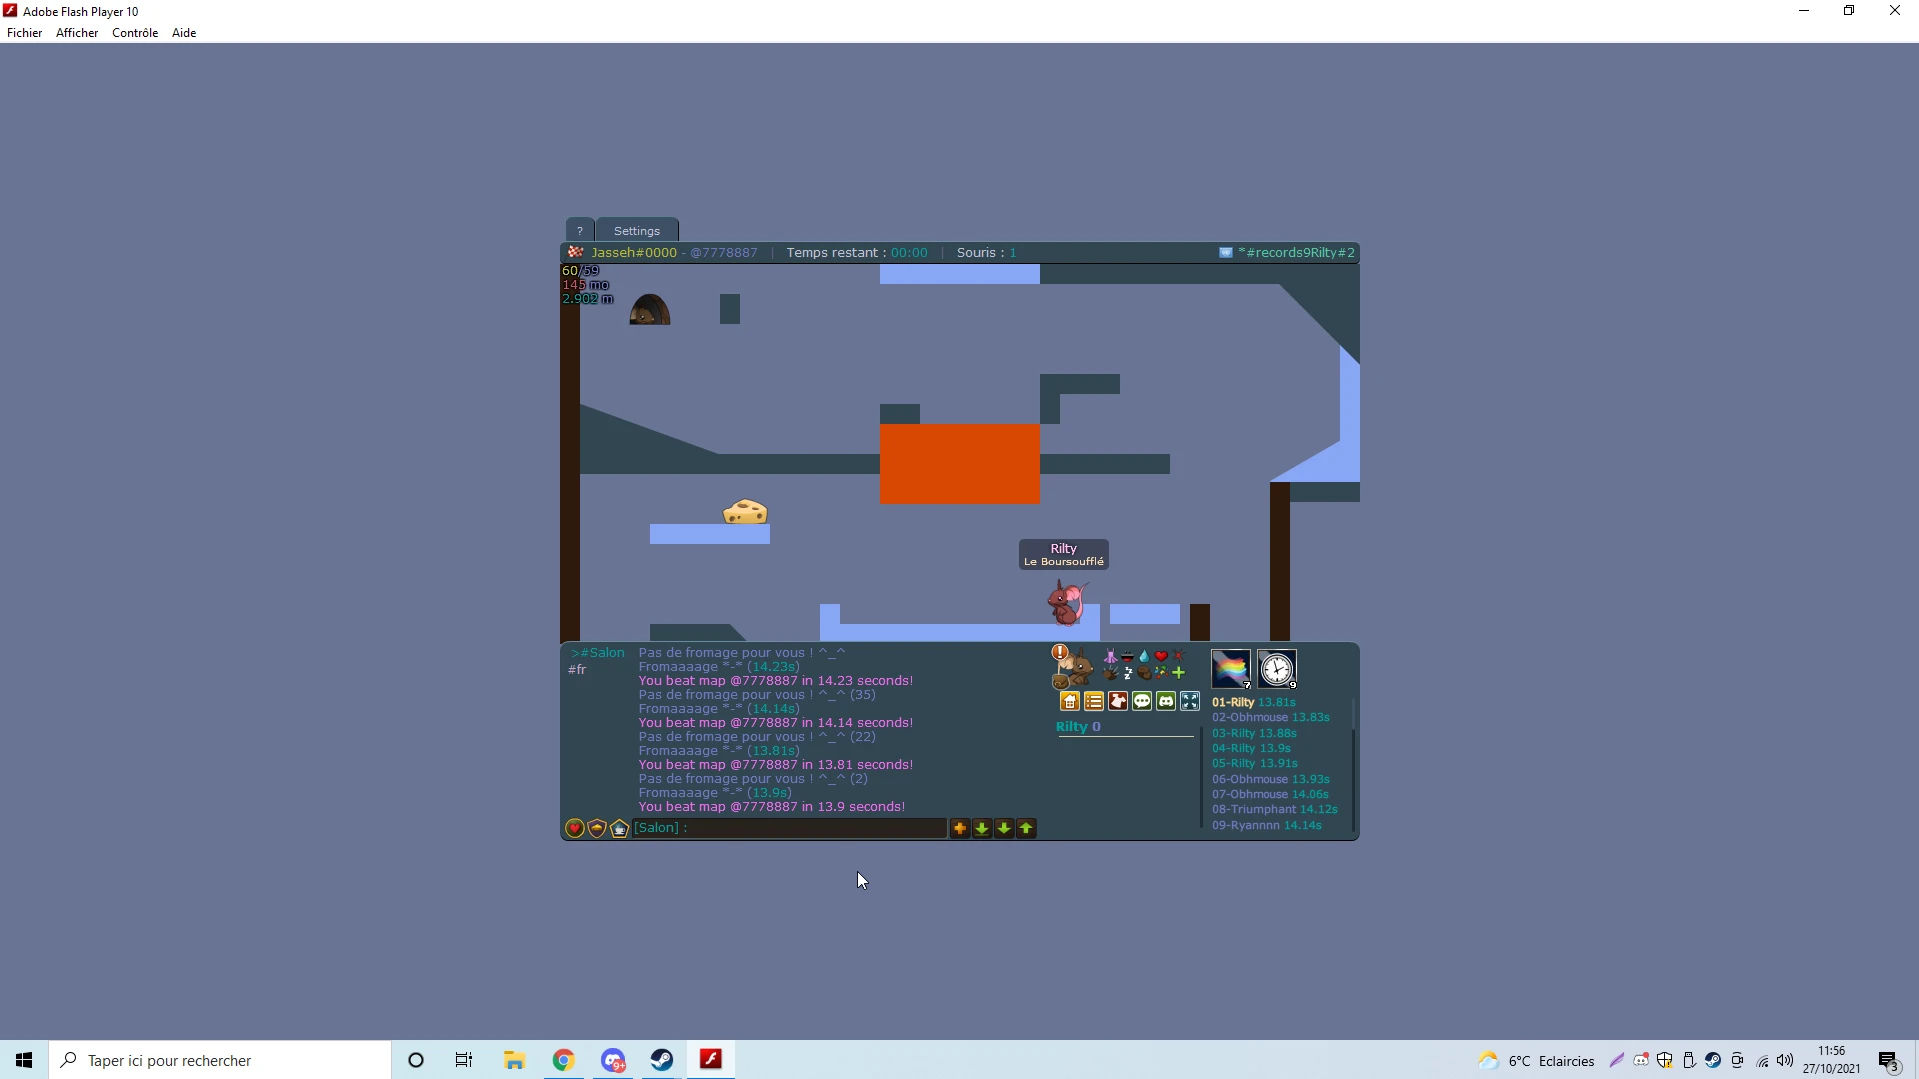Viewport: 1919px width, 1079px height.
Task: Click the ZZZ sleep emote
Action: click(x=1128, y=673)
